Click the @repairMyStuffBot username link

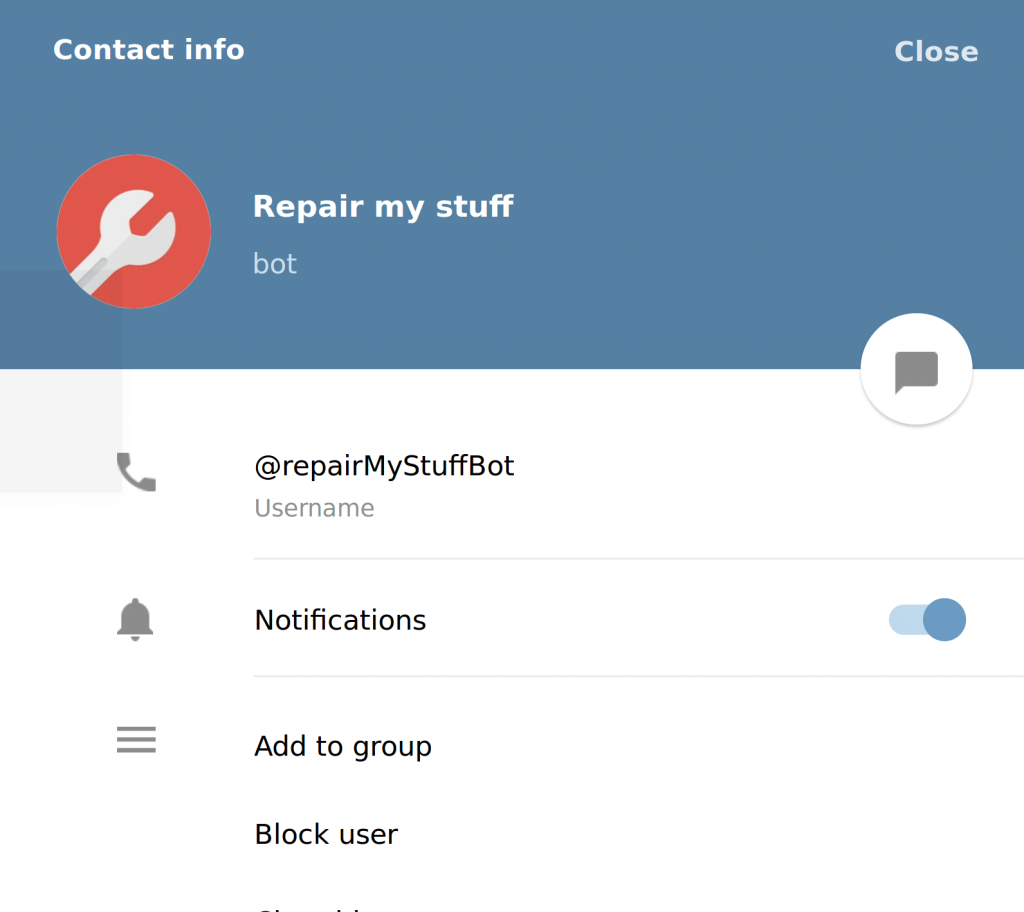(384, 465)
